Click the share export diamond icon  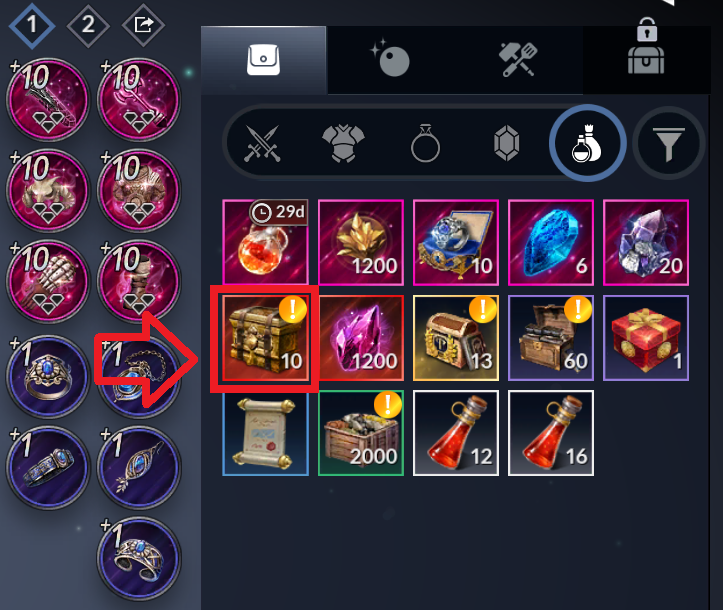pos(143,25)
